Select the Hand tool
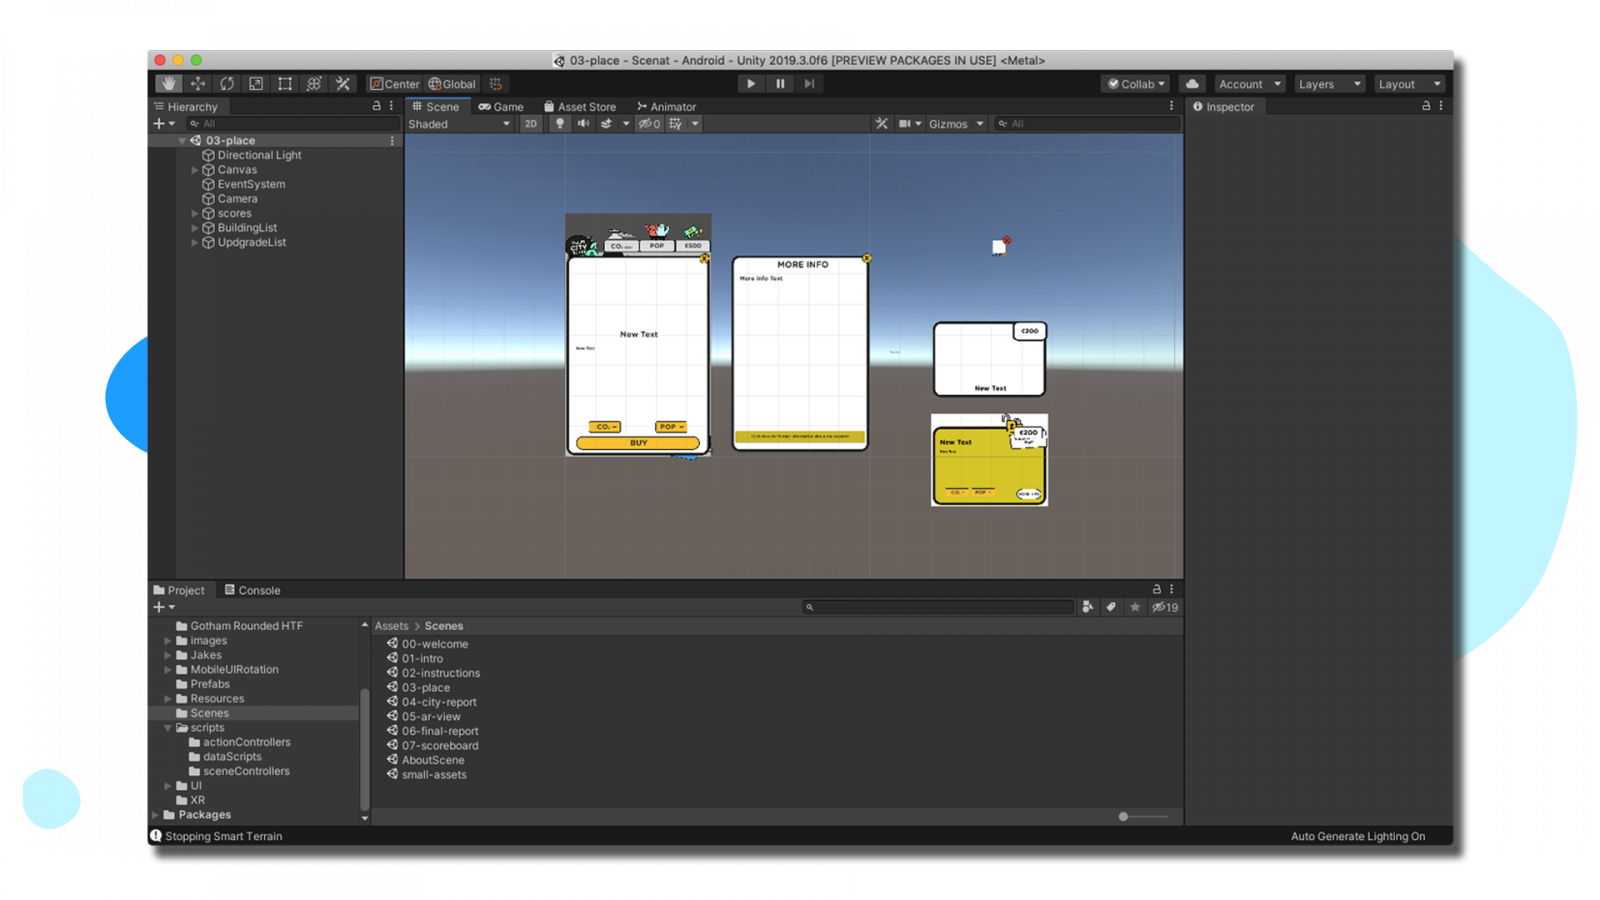Screen dimensions: 1600x900 click(x=169, y=84)
